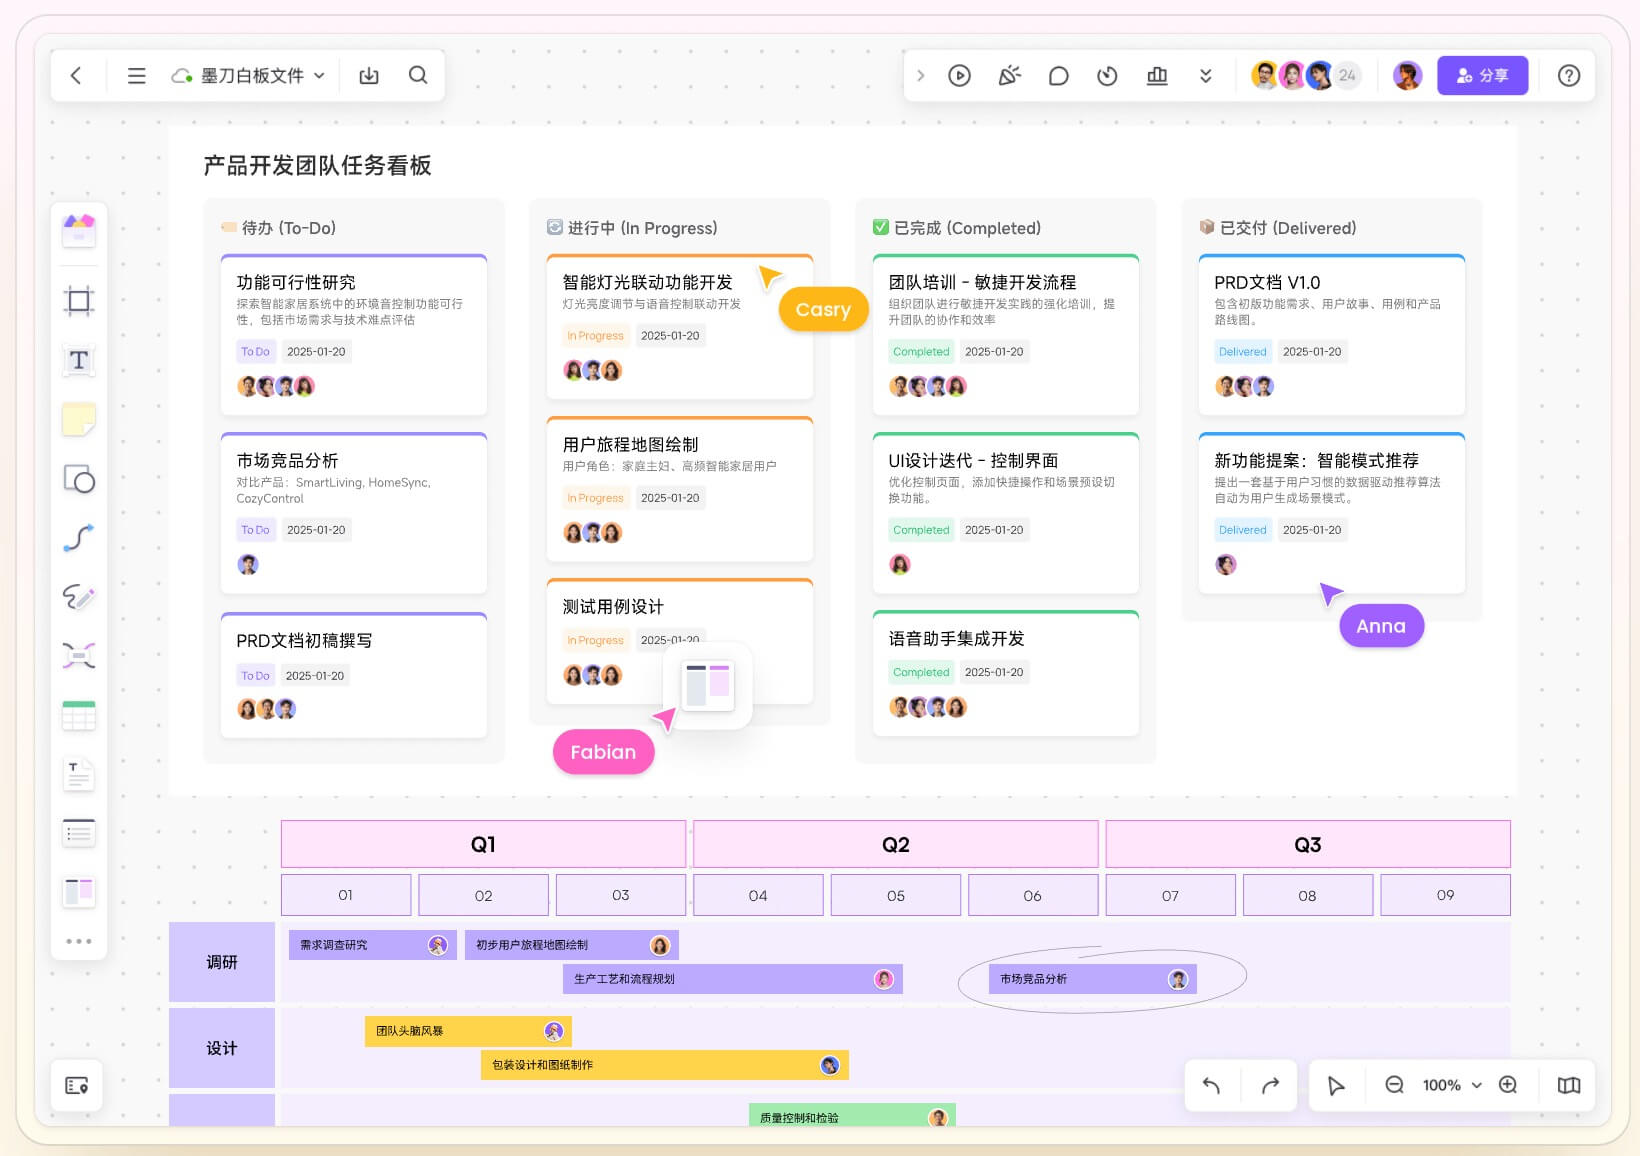Select the 团队头脑风暴 yellow bar
The image size is (1640, 1156).
click(468, 1031)
